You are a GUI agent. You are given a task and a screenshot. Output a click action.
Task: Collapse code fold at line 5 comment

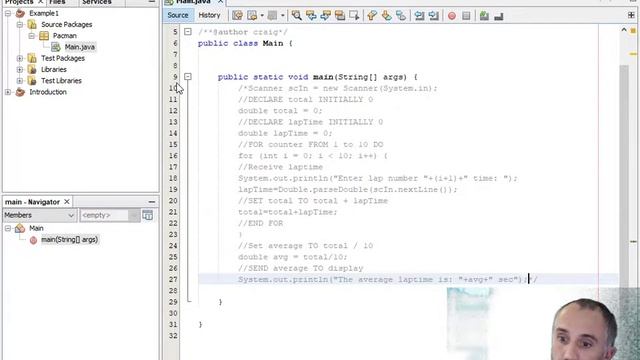[188, 32]
